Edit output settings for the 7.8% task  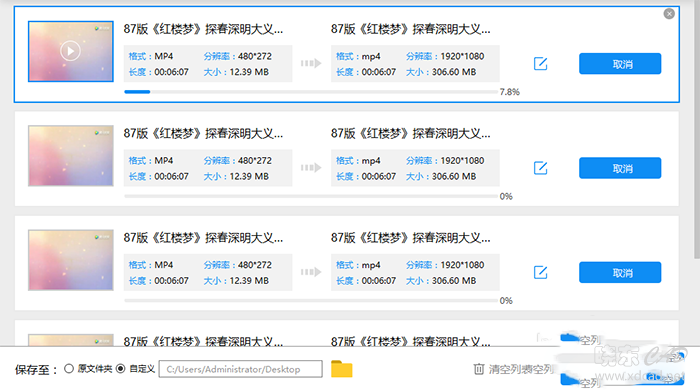point(541,64)
